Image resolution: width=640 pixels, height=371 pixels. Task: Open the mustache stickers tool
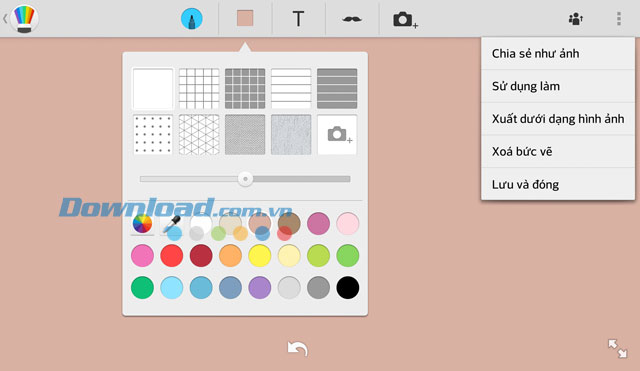pyautogui.click(x=351, y=19)
